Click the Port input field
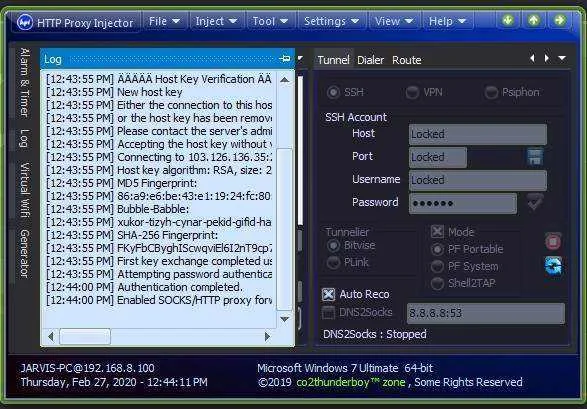The width and height of the screenshot is (587, 409). coord(438,157)
